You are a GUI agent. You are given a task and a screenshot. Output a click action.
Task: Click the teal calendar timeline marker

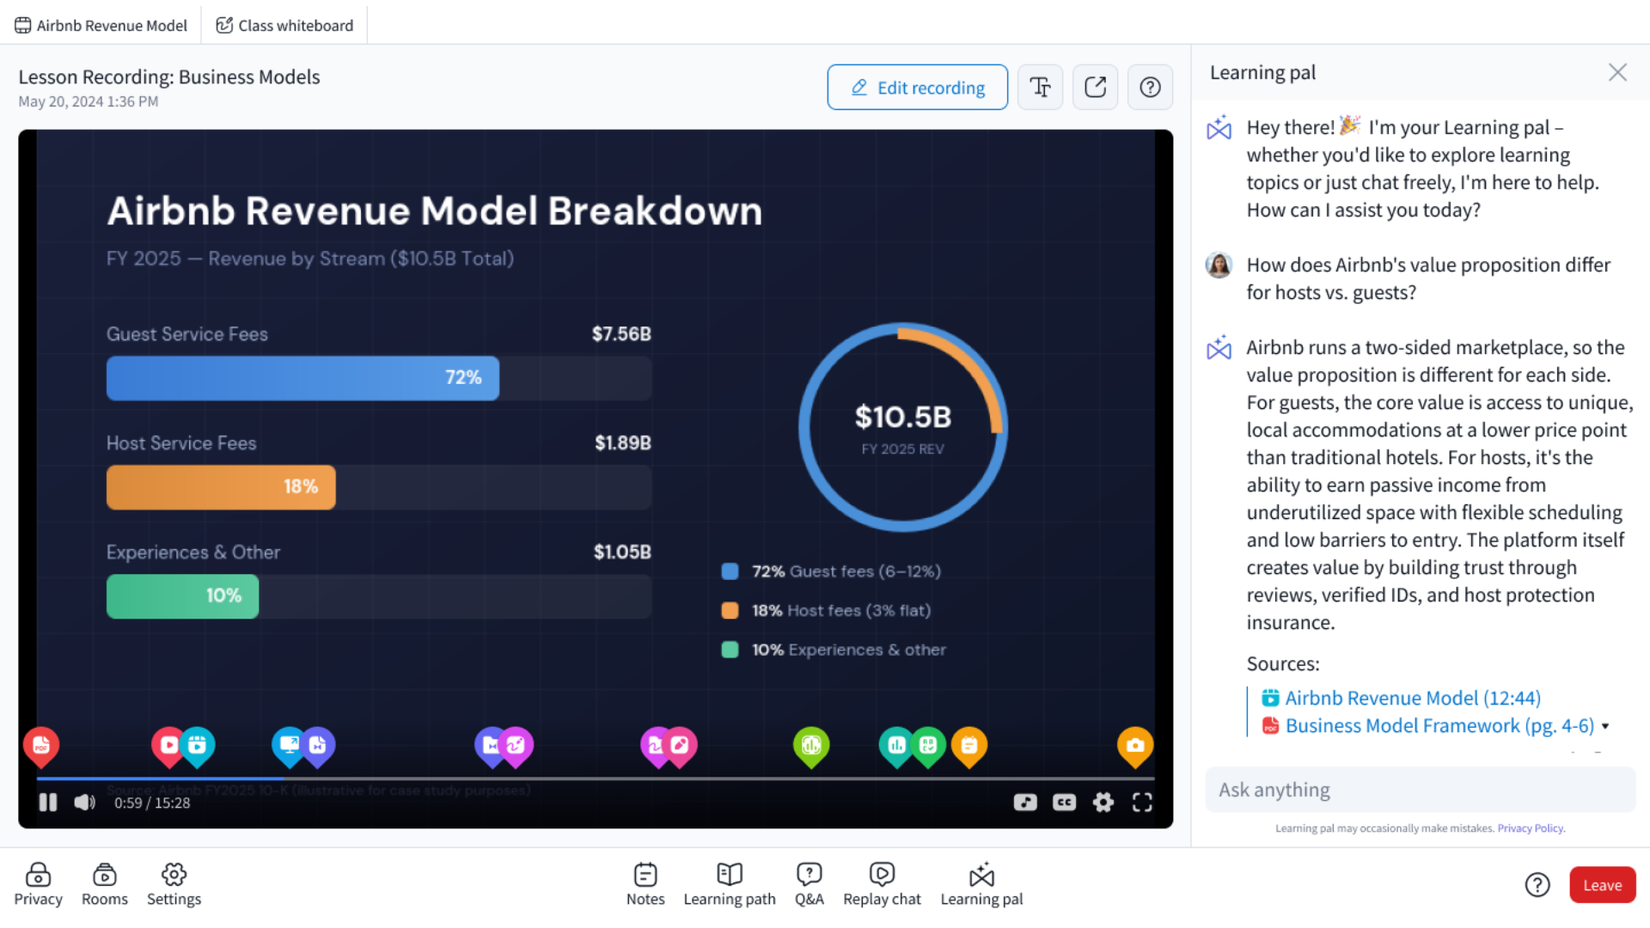click(x=197, y=746)
